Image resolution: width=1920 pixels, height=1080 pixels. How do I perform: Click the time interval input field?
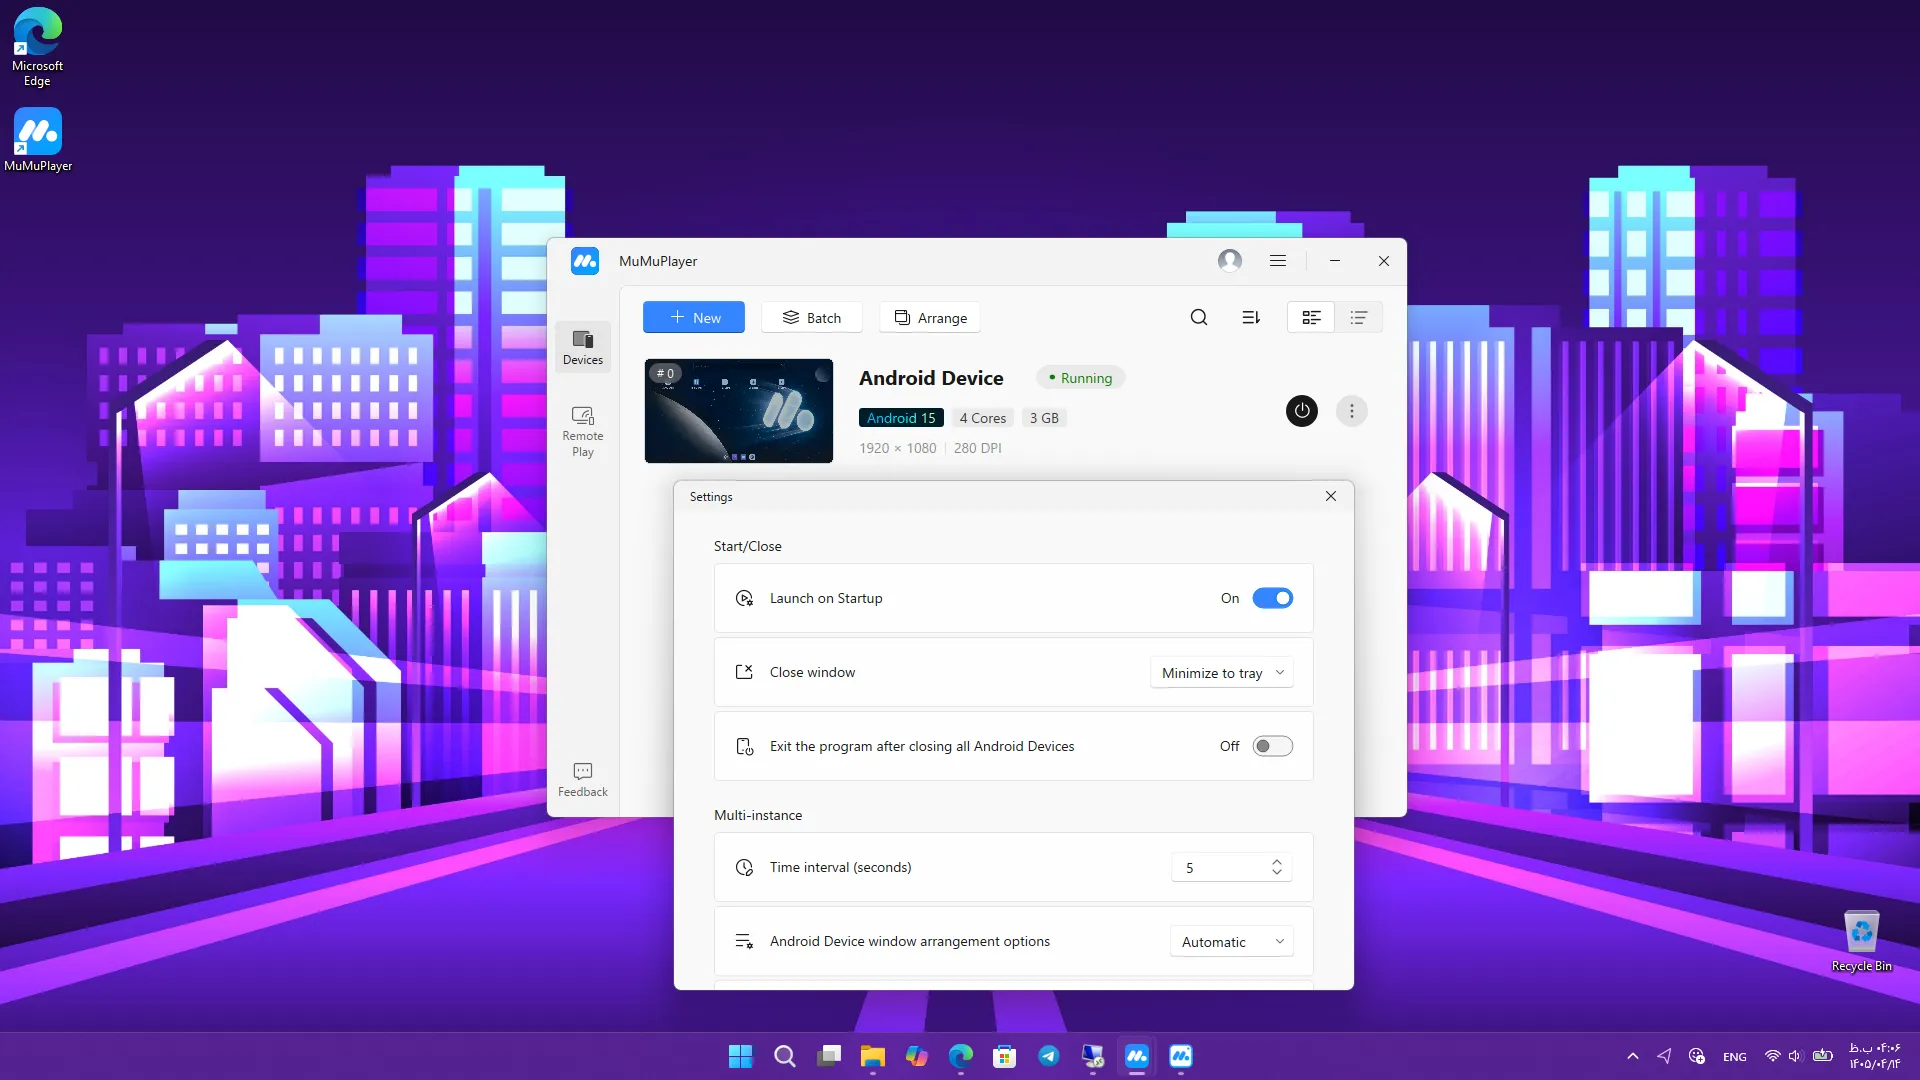click(1232, 867)
